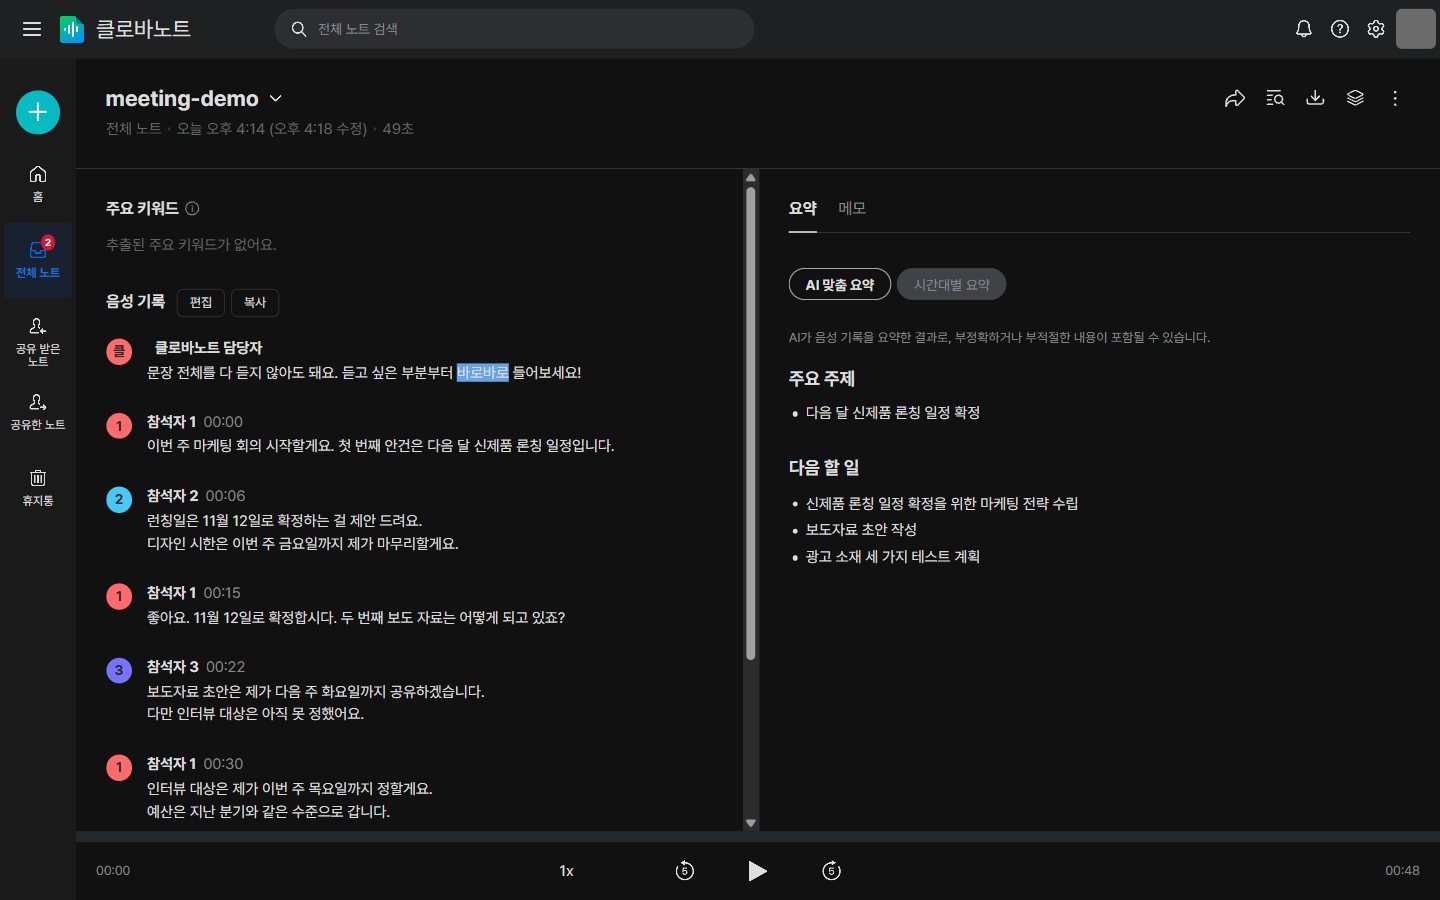Share the note with share arrow icon
This screenshot has height=900, width=1440.
click(x=1235, y=98)
